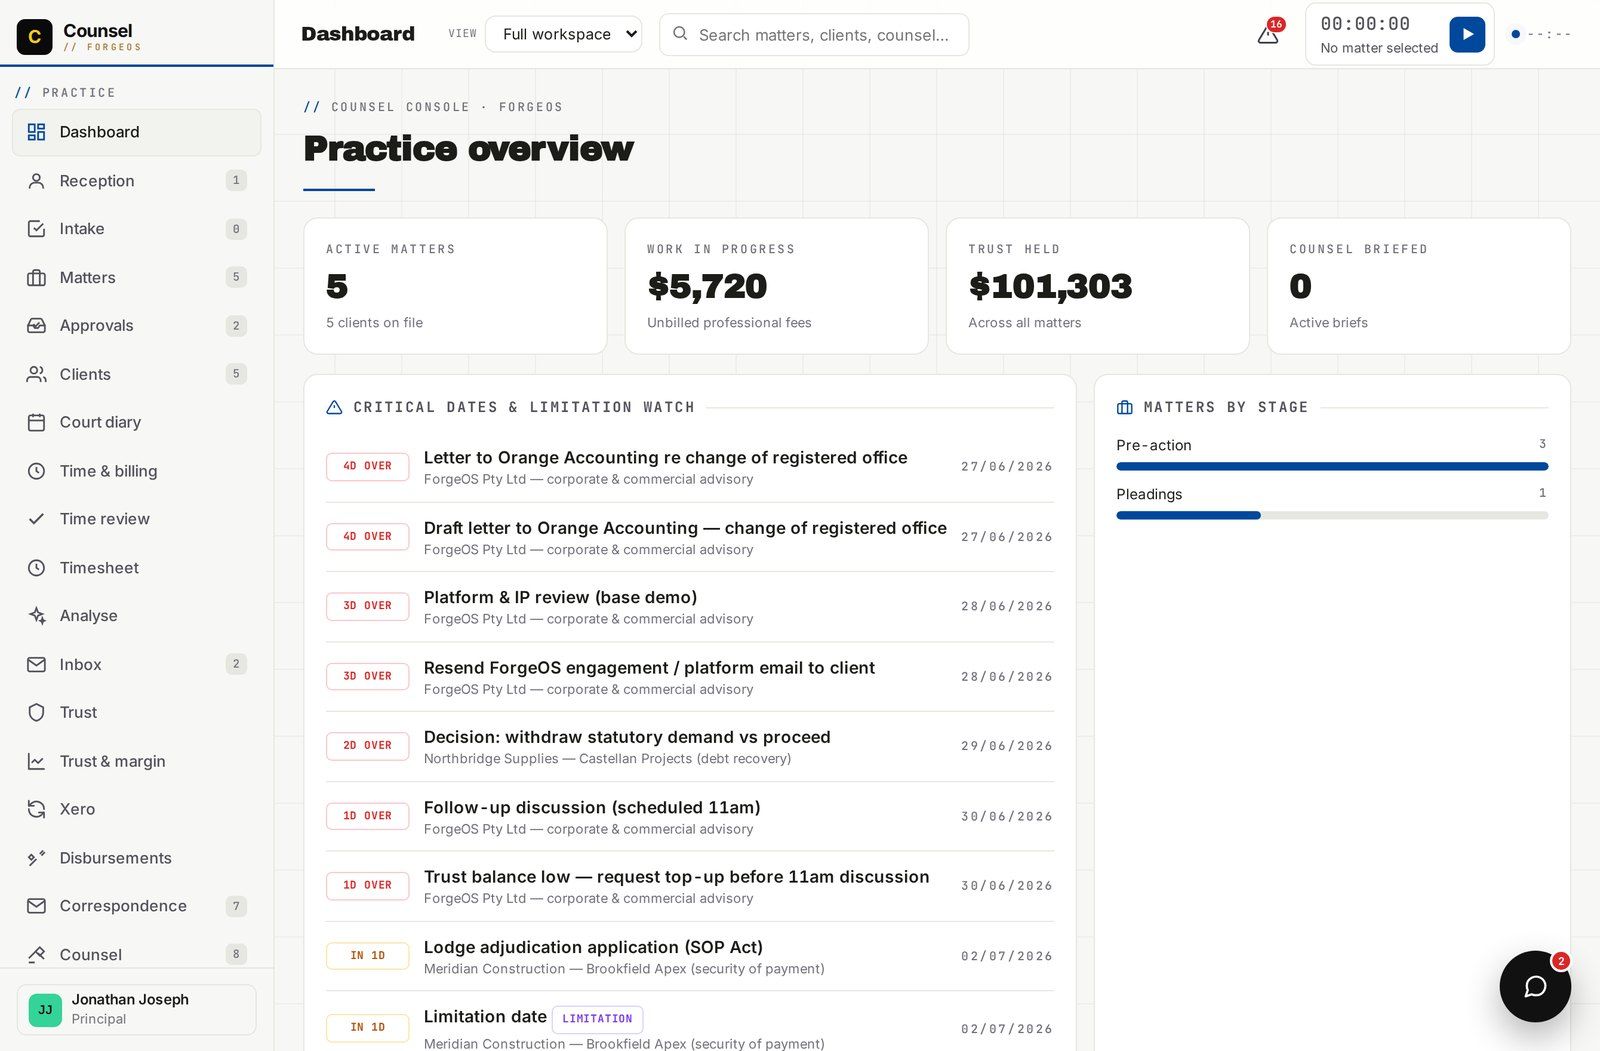Click the Counsel logo in header
The width and height of the screenshot is (1600, 1051).
click(35, 37)
